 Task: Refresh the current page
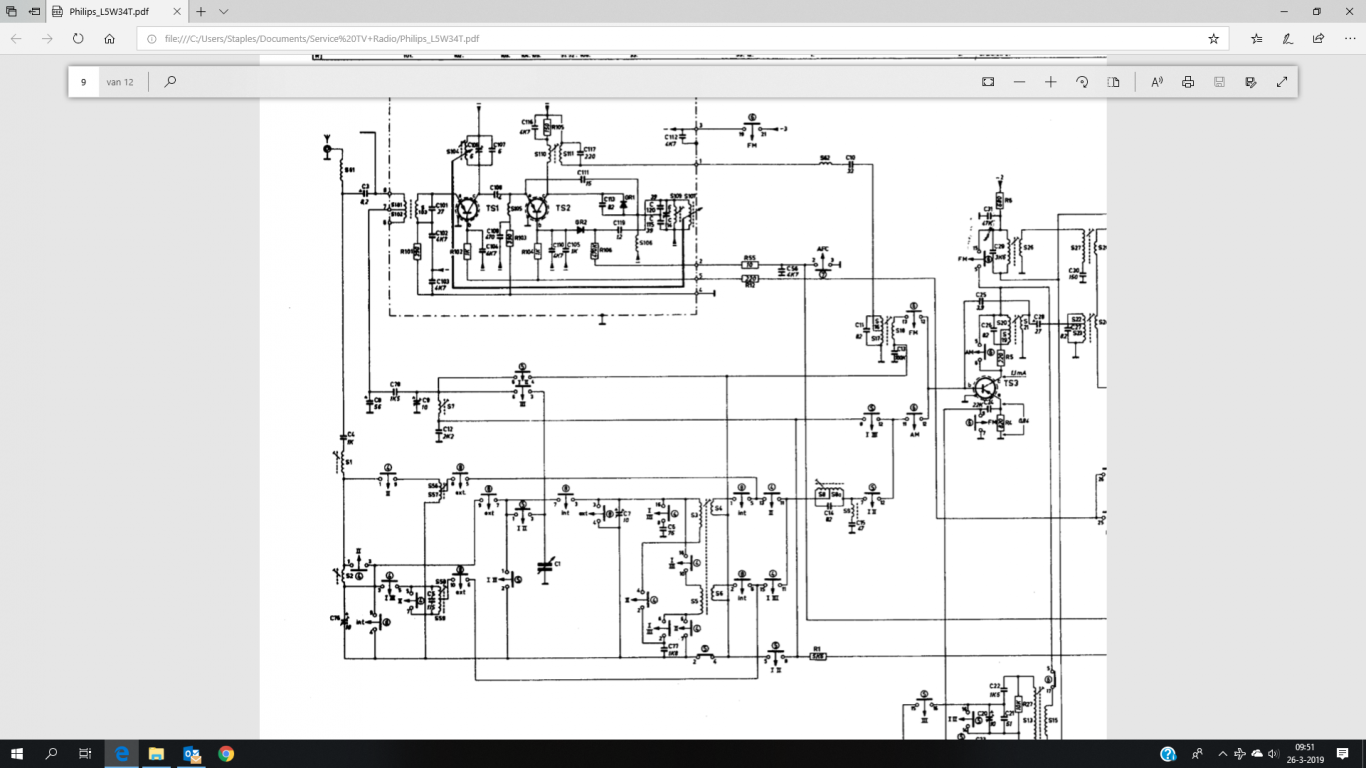(78, 39)
